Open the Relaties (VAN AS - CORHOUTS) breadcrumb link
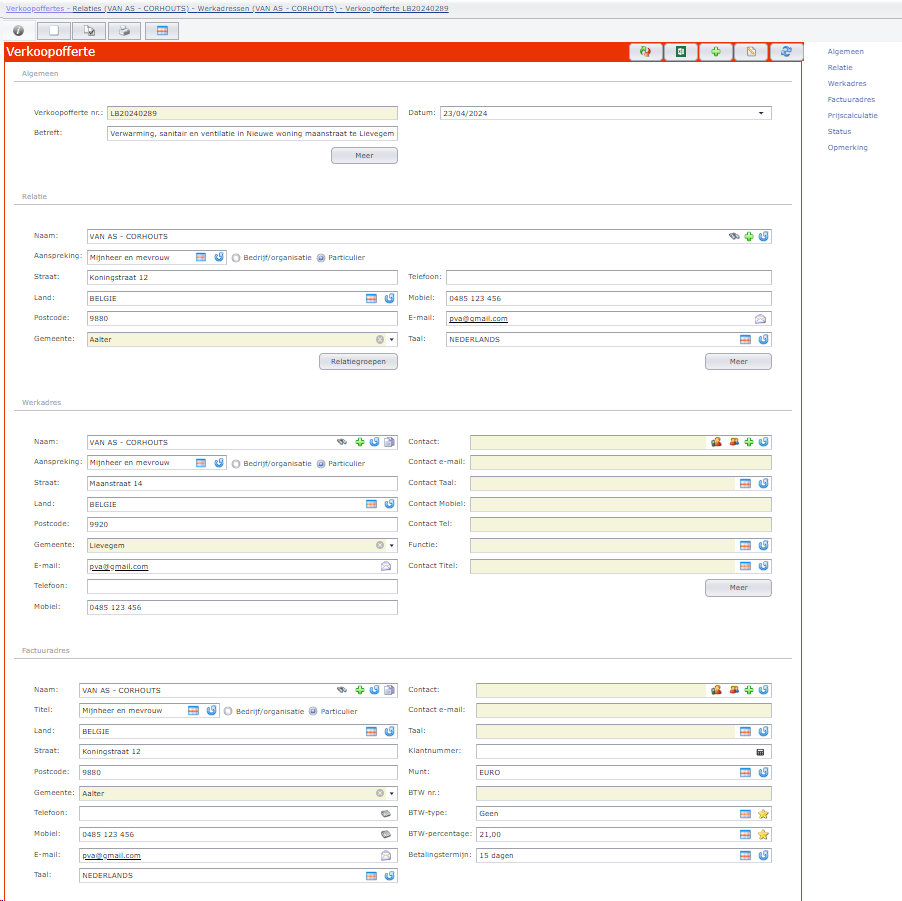Image resolution: width=902 pixels, height=901 pixels. click(132, 9)
